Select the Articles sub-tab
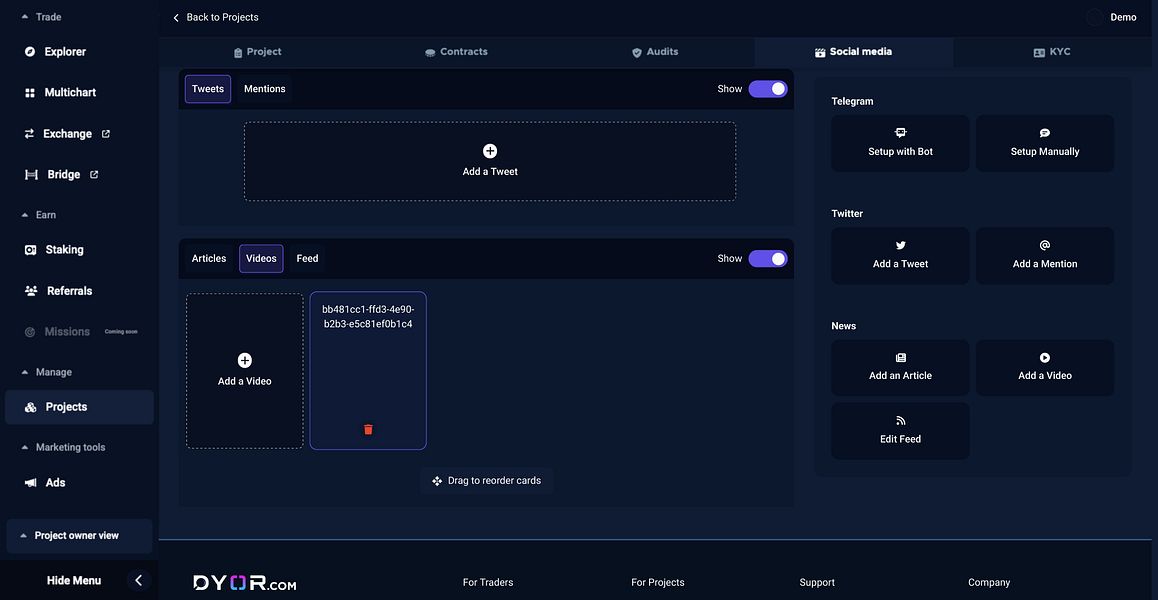1158x600 pixels. coord(209,259)
